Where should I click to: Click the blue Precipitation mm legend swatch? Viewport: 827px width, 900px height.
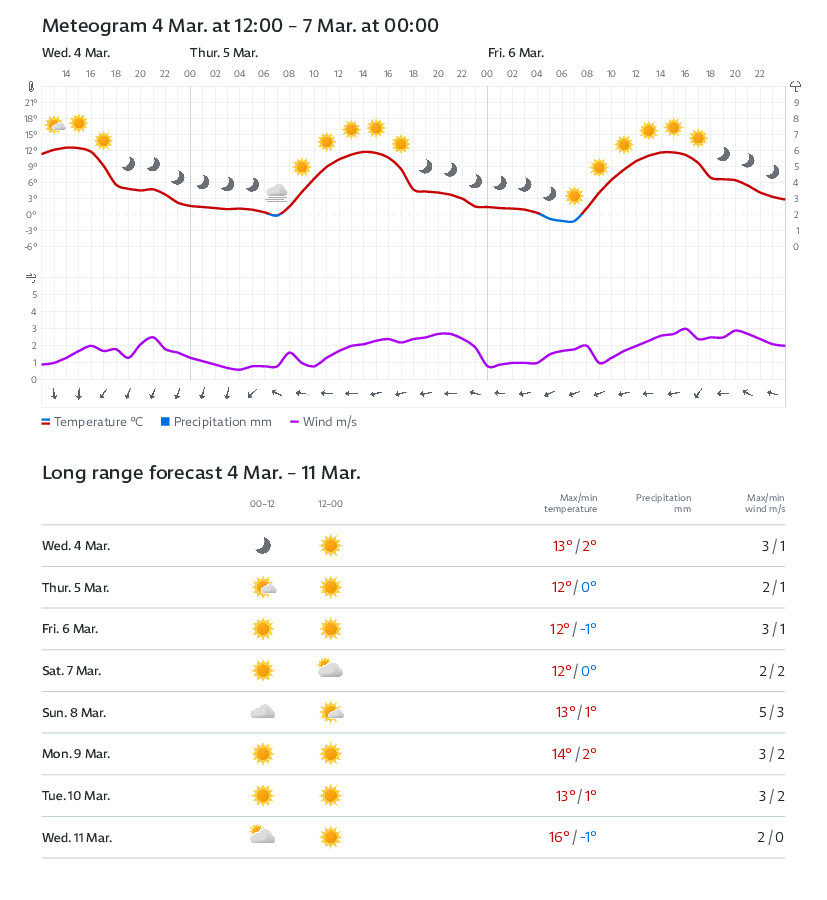click(x=165, y=422)
